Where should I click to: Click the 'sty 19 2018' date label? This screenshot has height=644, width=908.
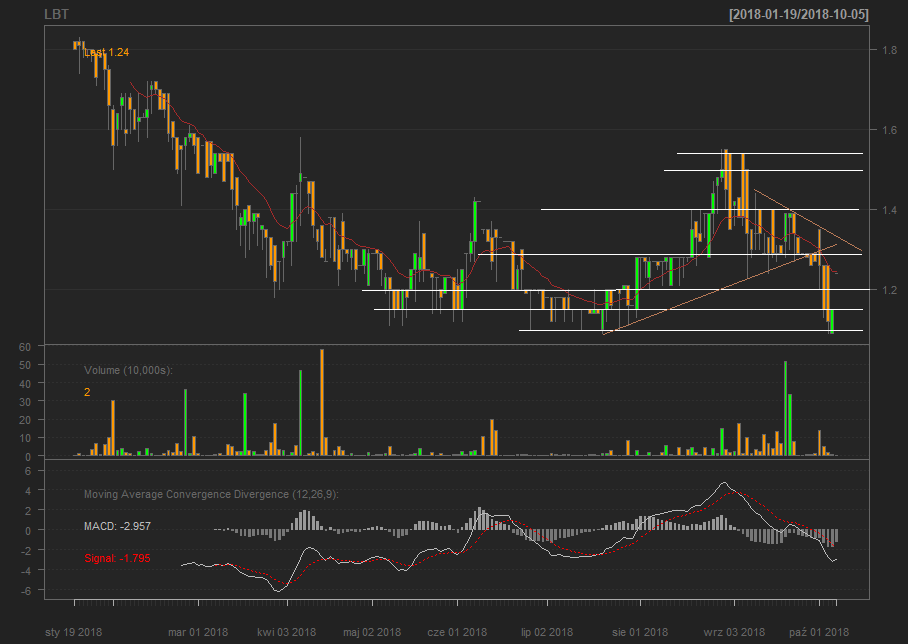(74, 632)
